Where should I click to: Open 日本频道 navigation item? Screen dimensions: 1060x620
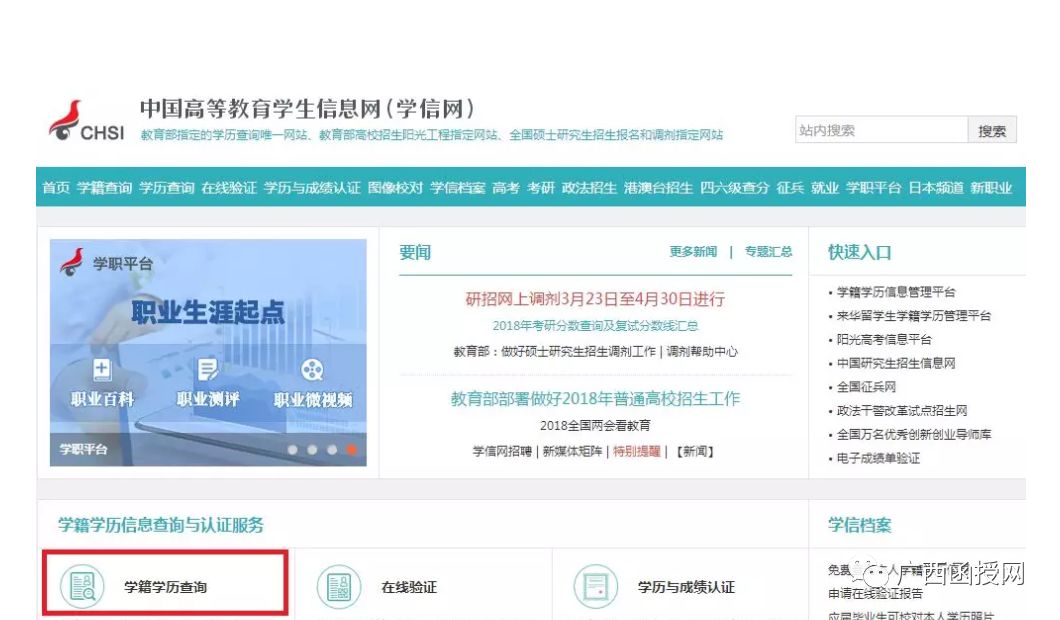coord(936,187)
